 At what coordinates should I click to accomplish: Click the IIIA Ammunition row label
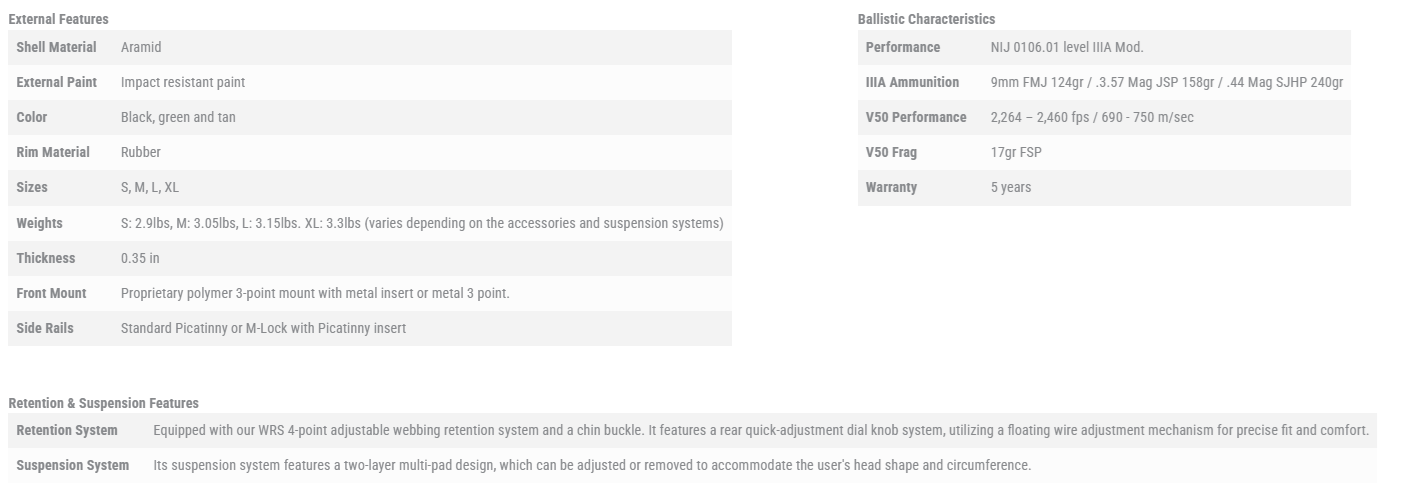pos(912,82)
